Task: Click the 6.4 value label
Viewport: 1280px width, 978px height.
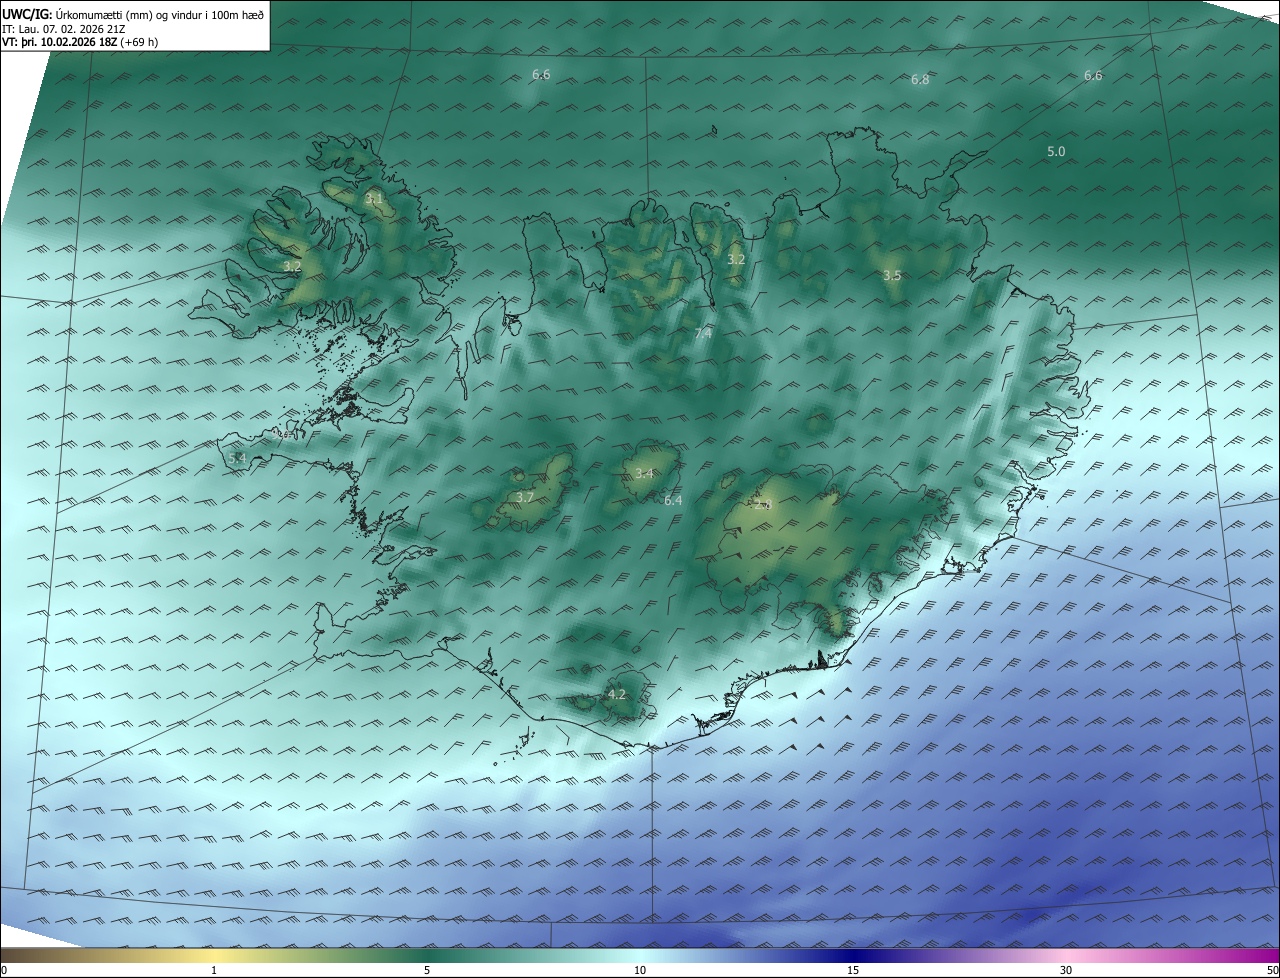Action: [673, 500]
